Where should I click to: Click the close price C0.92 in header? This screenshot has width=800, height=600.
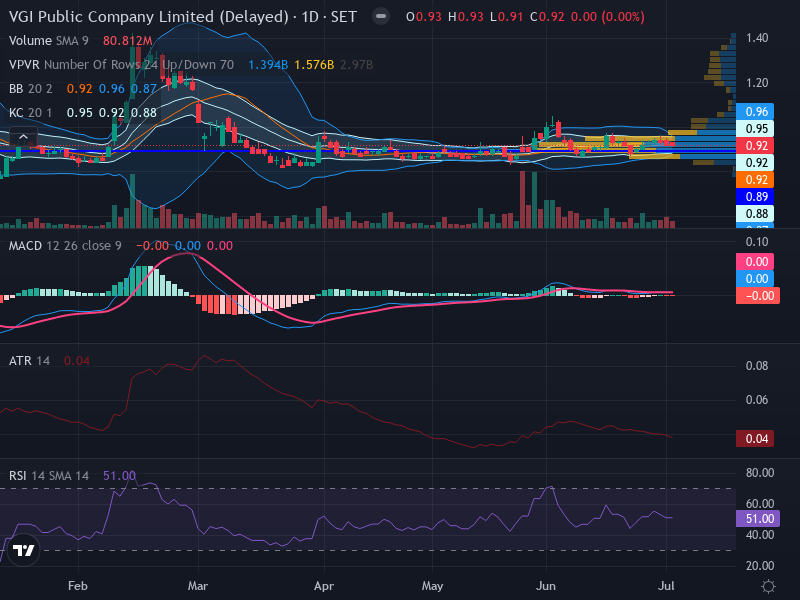[x=547, y=17]
